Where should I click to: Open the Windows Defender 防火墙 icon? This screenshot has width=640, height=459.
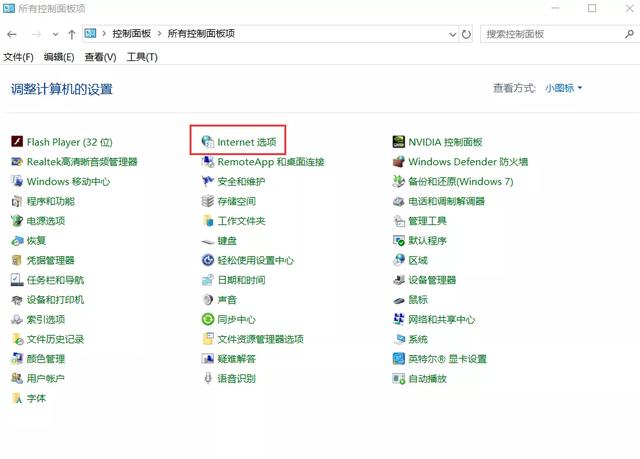(x=398, y=162)
